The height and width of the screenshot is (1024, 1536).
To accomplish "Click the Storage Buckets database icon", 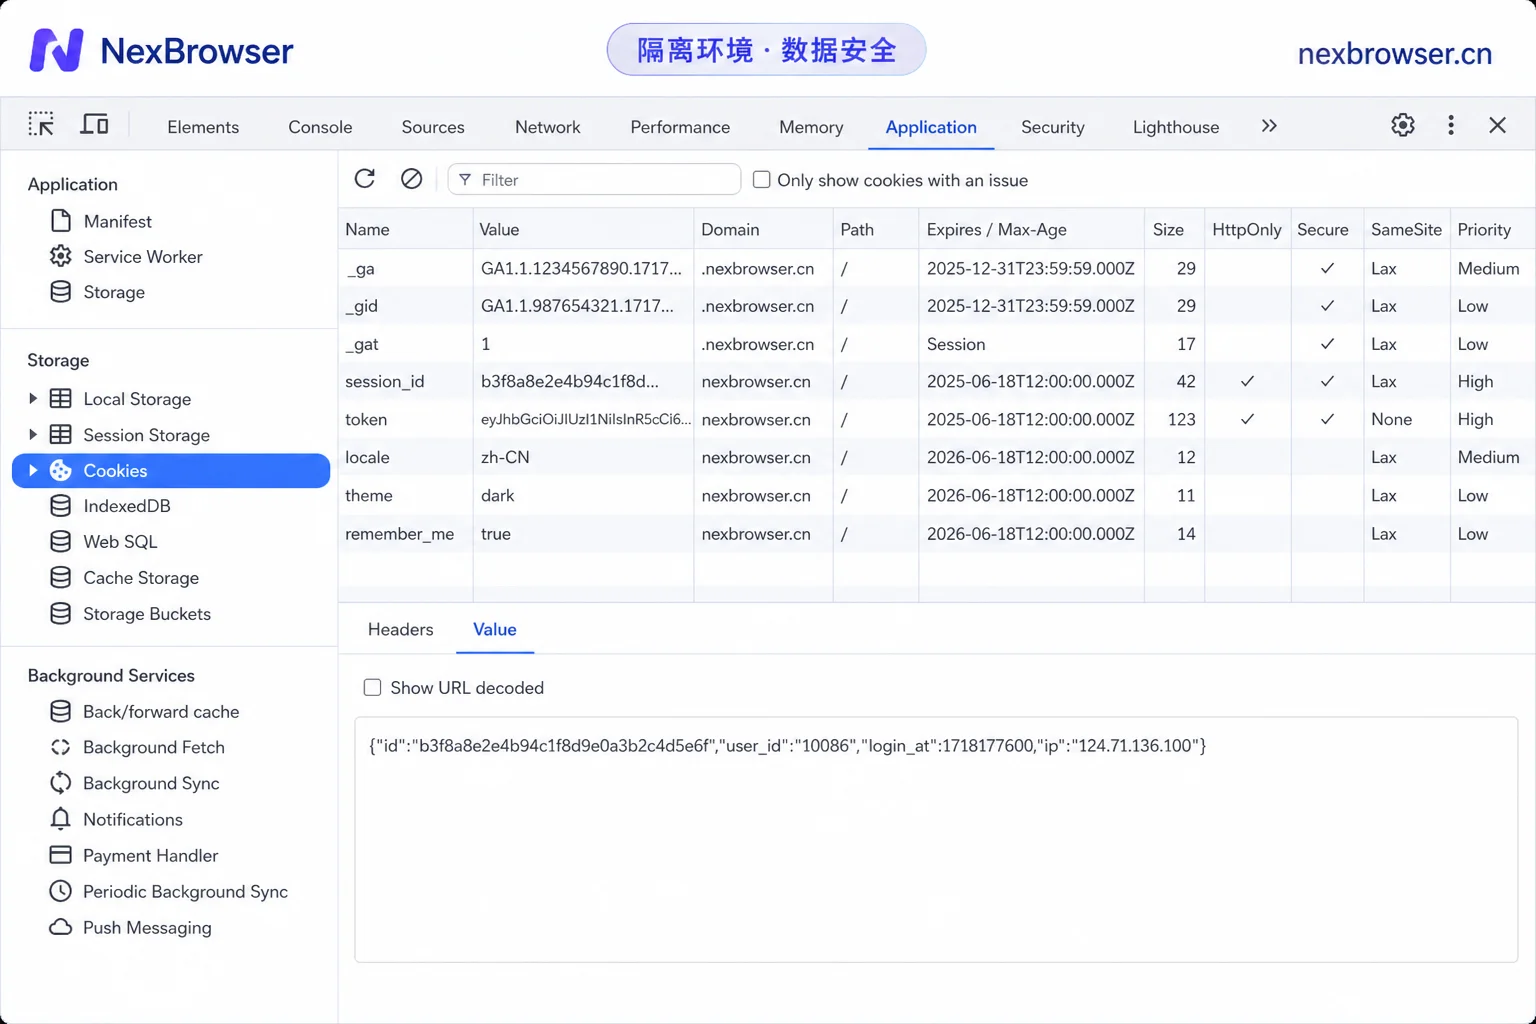I will click(61, 613).
